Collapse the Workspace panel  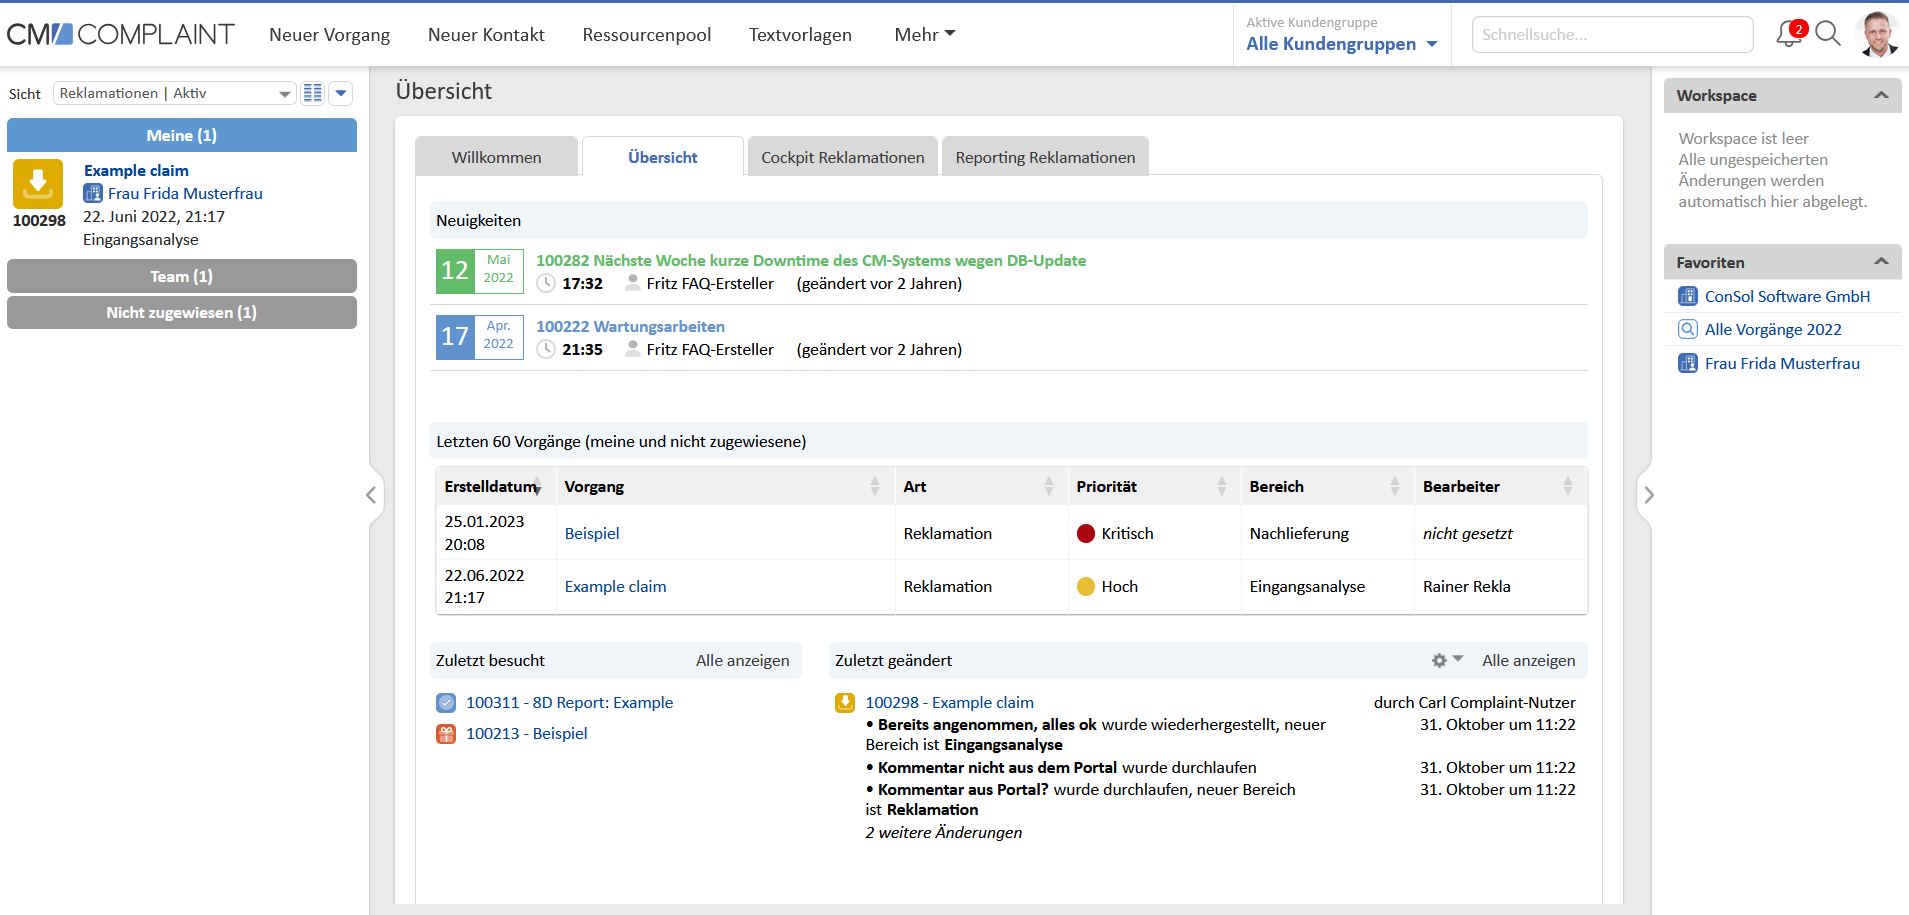point(1881,95)
